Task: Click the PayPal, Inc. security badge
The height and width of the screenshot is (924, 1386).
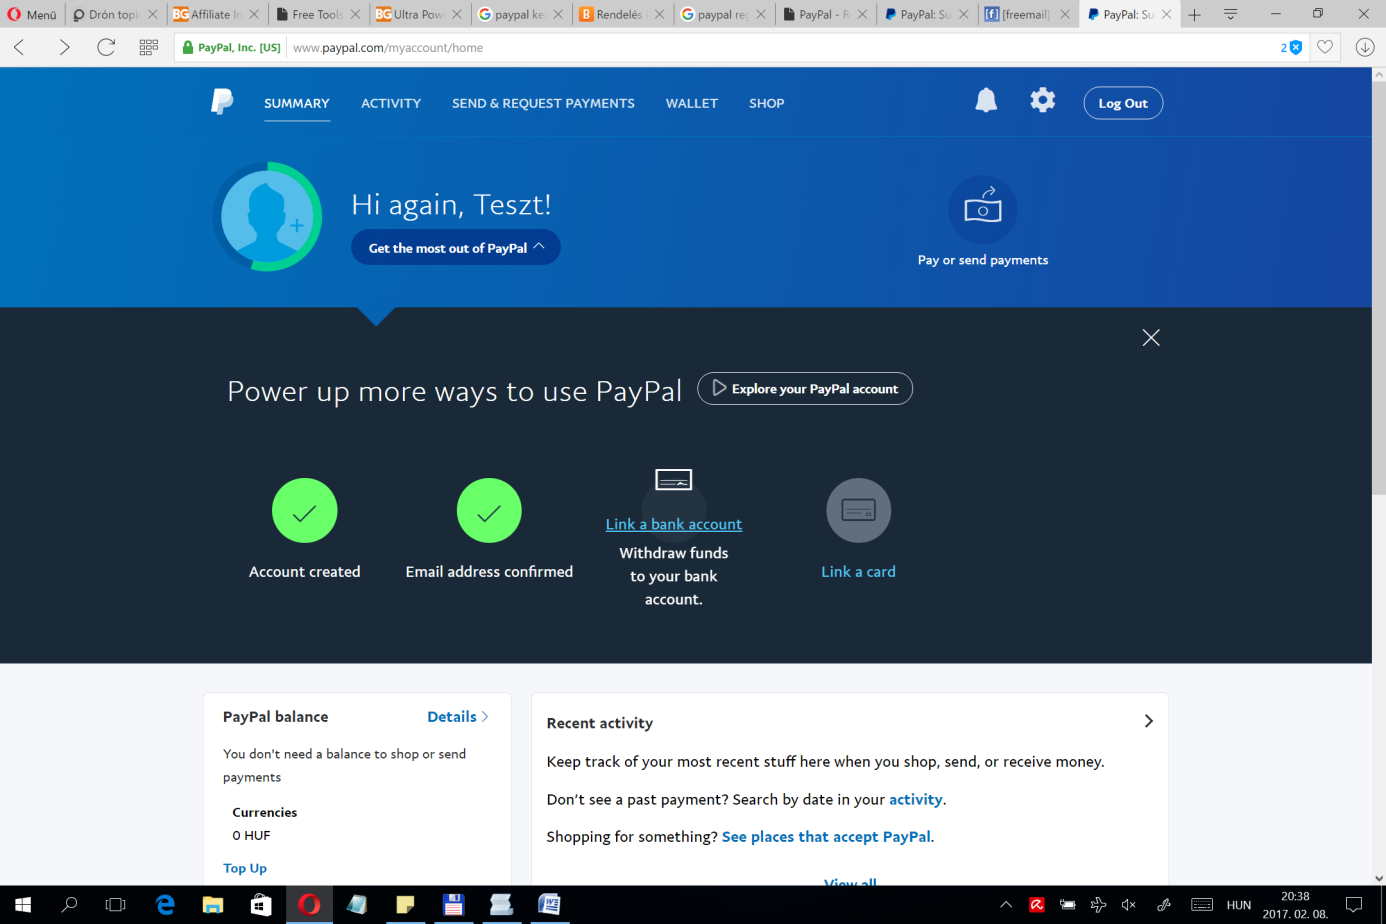Action: click(231, 47)
